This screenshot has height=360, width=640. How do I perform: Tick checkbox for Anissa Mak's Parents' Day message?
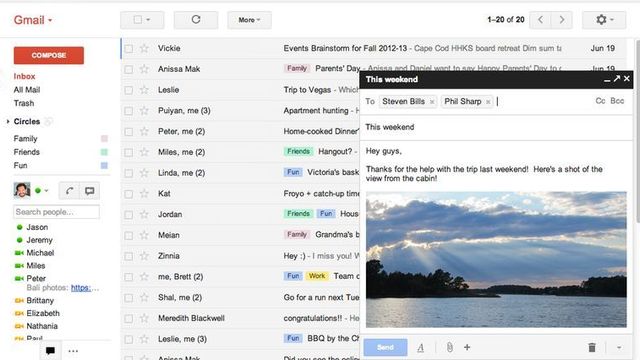tap(129, 69)
